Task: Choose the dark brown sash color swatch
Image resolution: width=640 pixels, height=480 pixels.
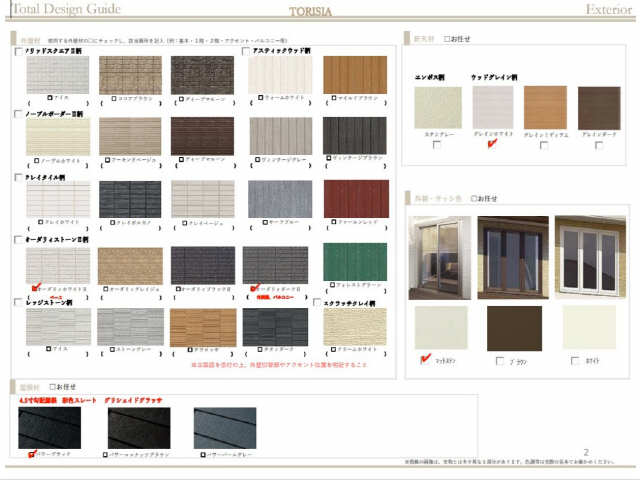Action: [x=514, y=328]
